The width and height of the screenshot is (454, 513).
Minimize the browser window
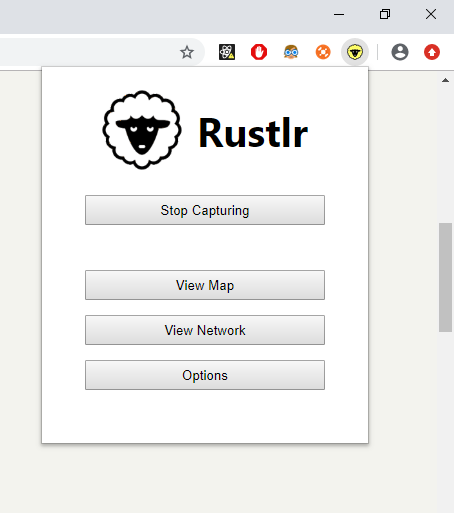[x=339, y=14]
